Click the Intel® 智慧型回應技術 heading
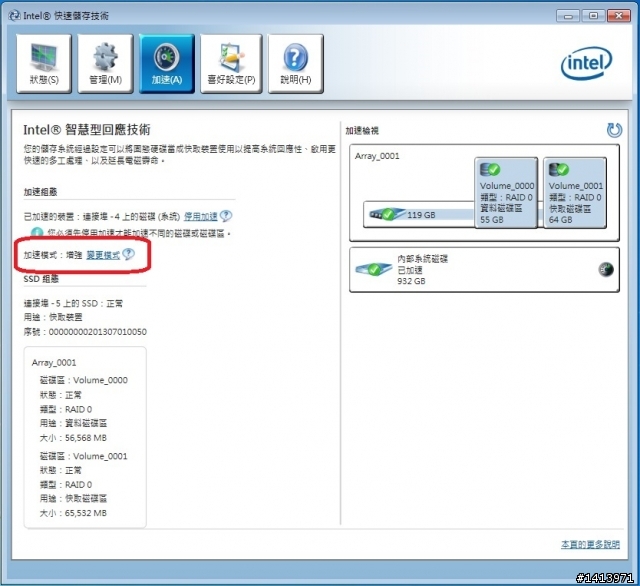 (x=87, y=130)
